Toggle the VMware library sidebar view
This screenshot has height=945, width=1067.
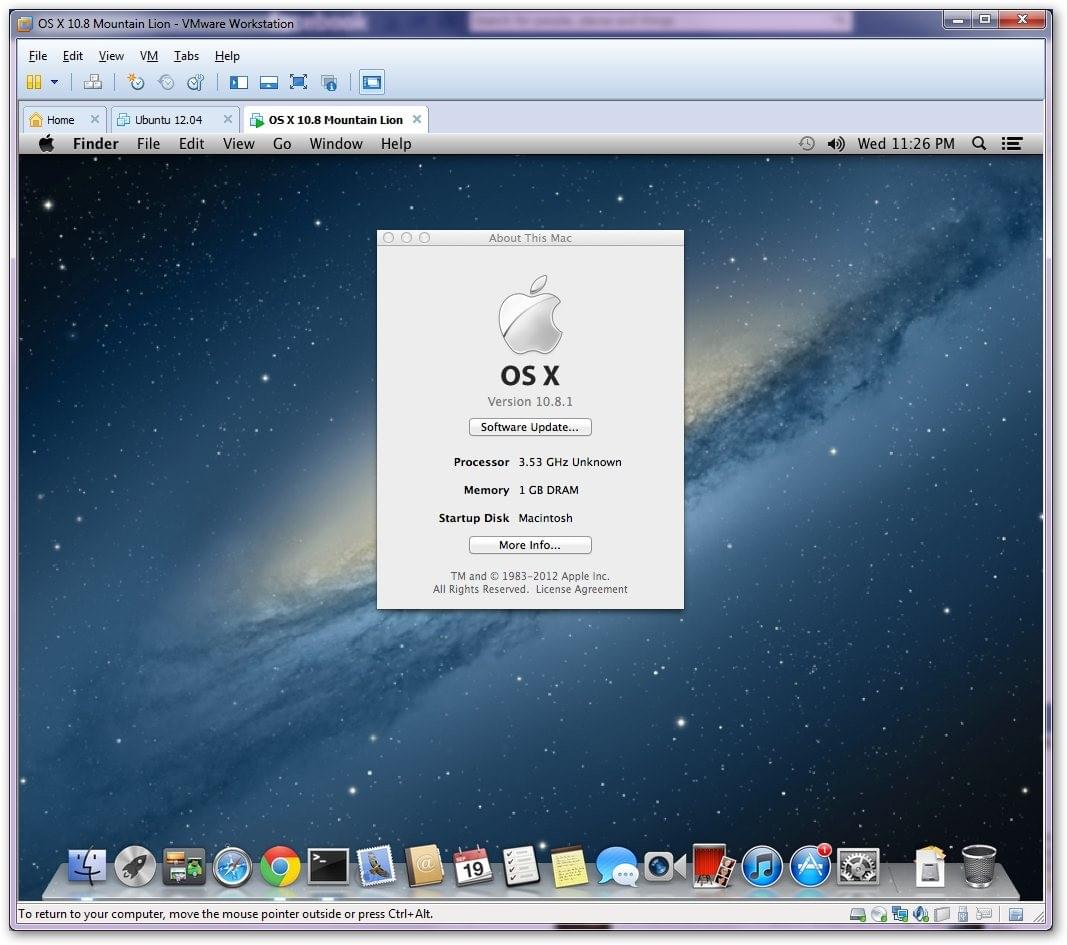click(238, 82)
